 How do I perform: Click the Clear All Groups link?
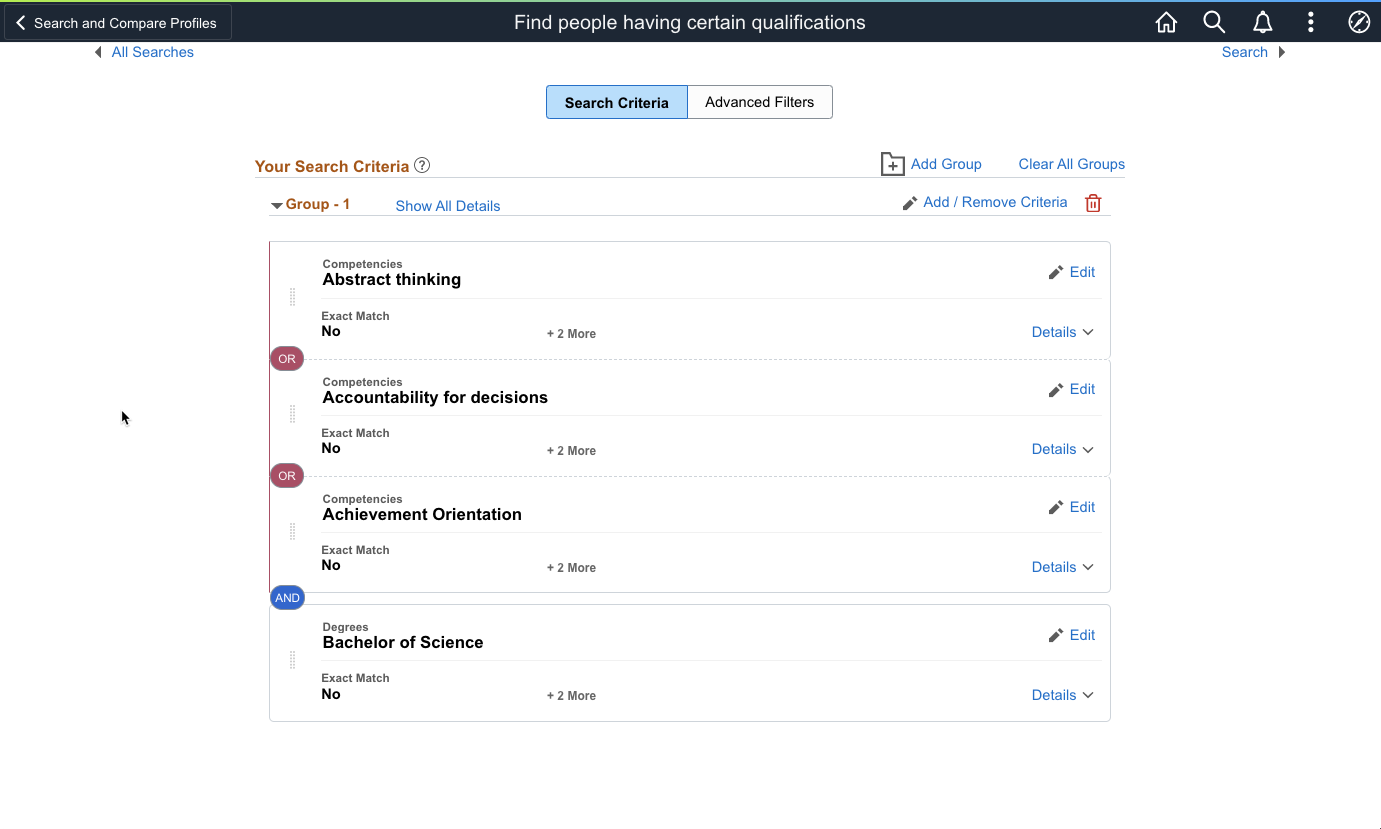tap(1071, 164)
